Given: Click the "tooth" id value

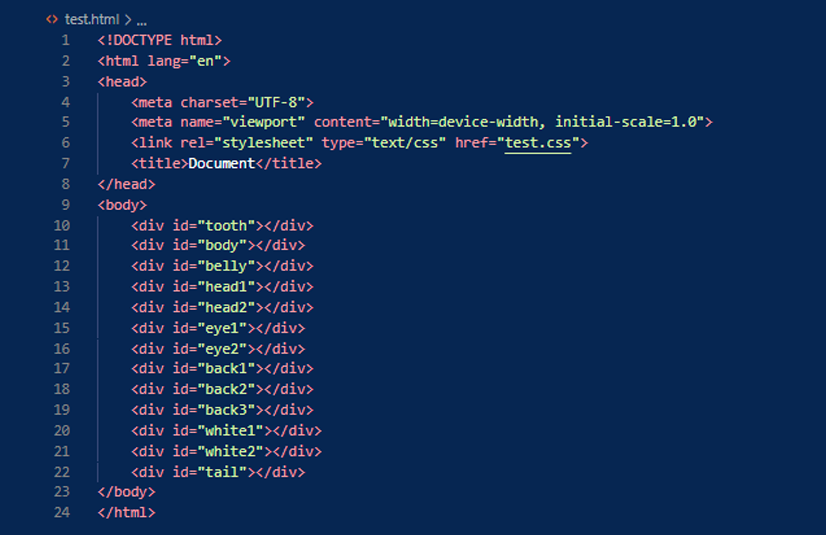Looking at the screenshot, I should (x=230, y=226).
